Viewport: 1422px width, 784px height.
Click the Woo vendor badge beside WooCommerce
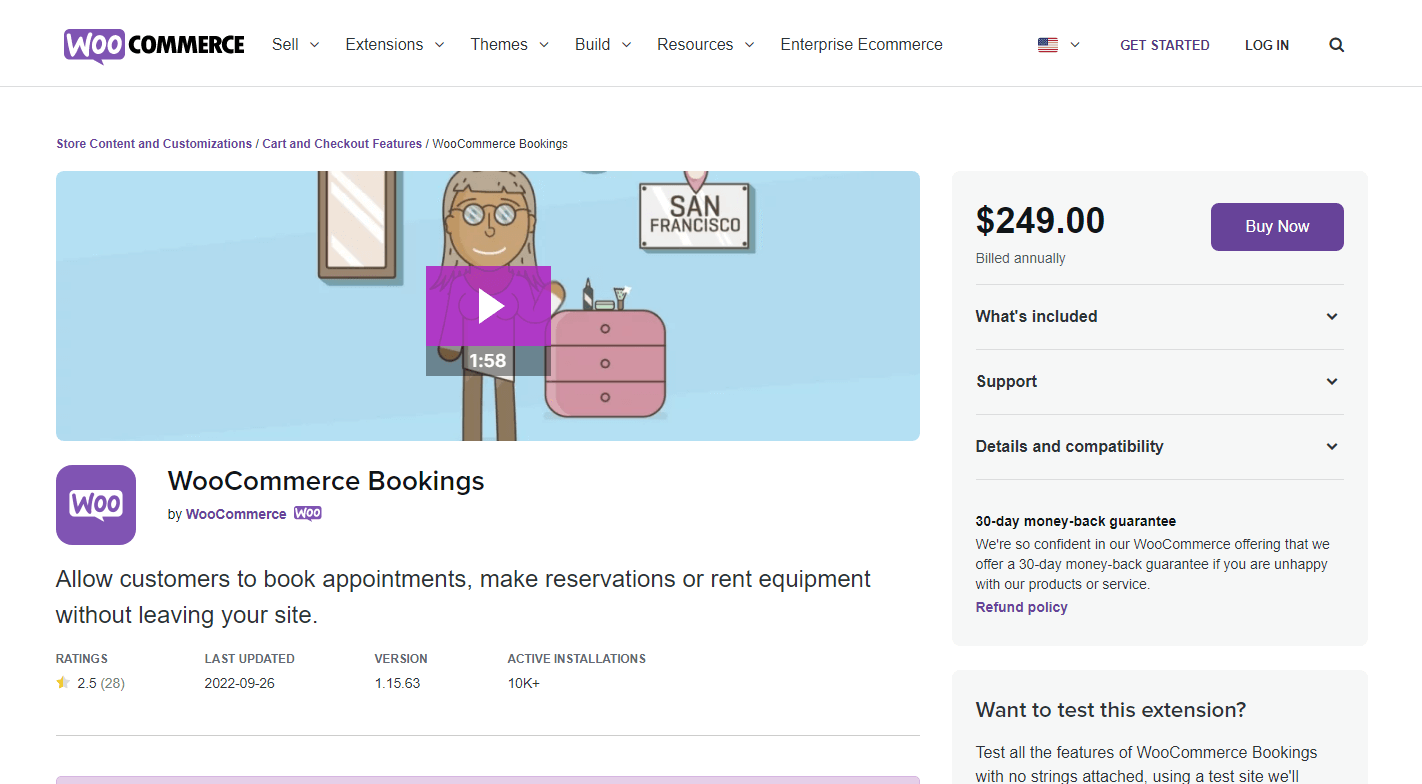pyautogui.click(x=307, y=513)
